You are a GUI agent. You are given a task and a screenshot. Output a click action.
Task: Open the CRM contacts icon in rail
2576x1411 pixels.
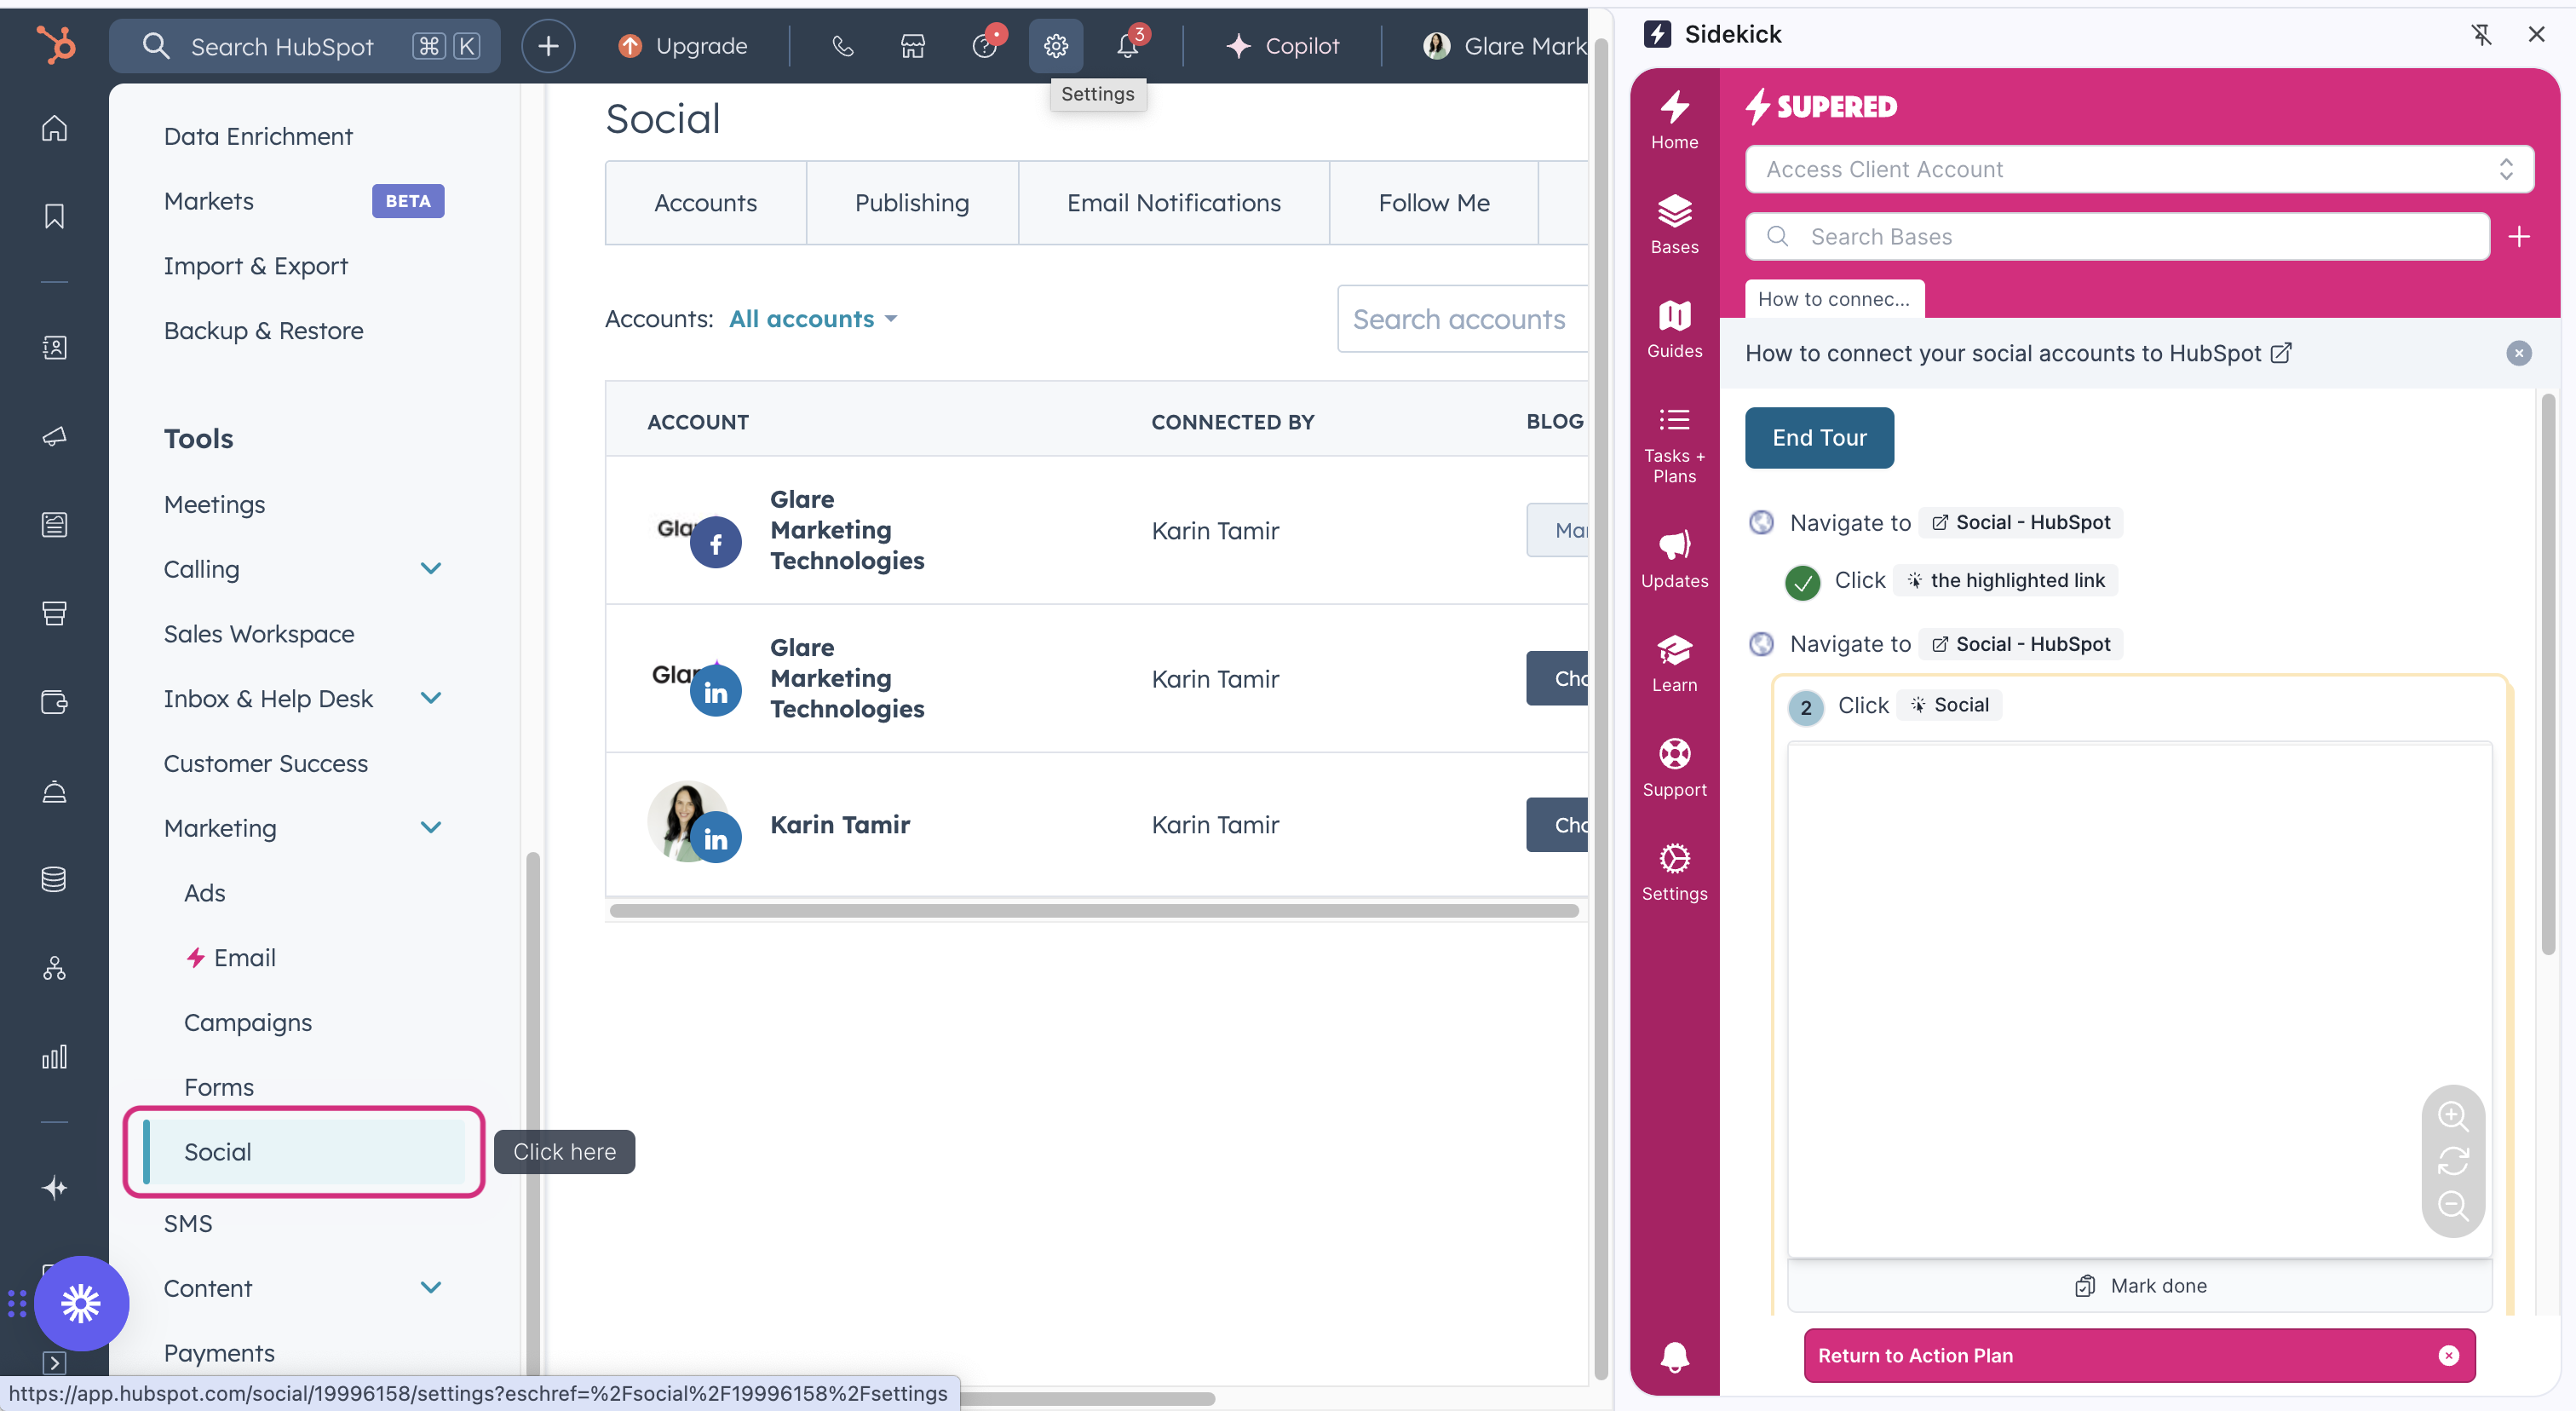(54, 347)
